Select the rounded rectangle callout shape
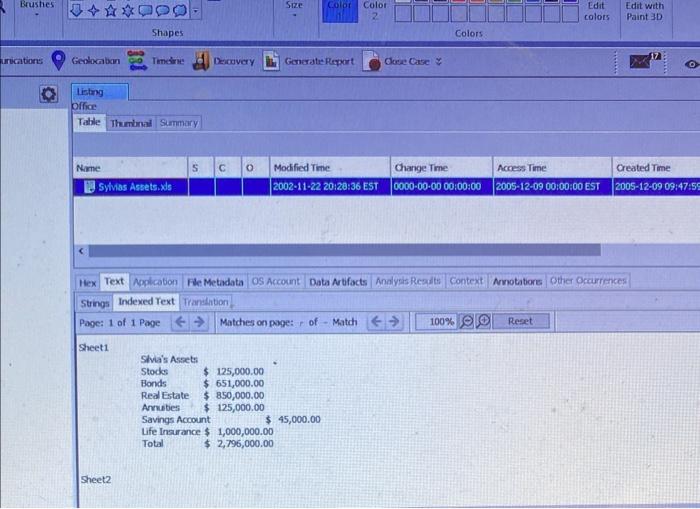Screen dimensions: 700x509 coord(146,10)
